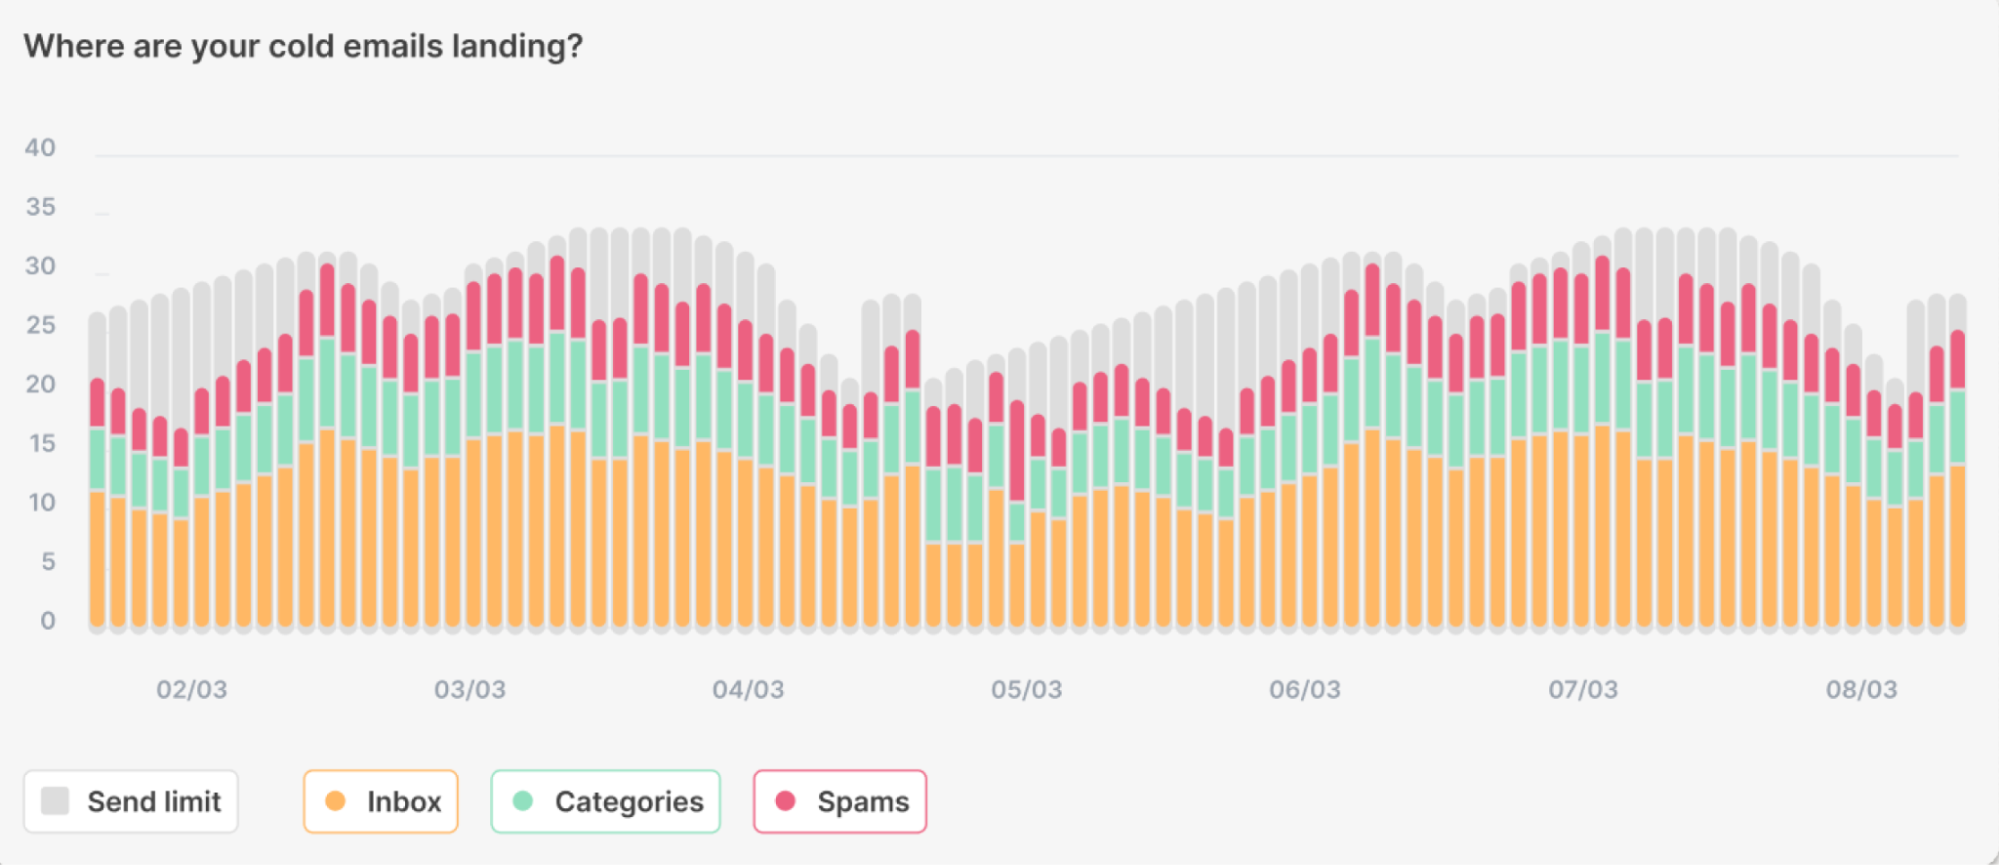Toggle the Spams series visibility
The image size is (1999, 865).
point(840,801)
